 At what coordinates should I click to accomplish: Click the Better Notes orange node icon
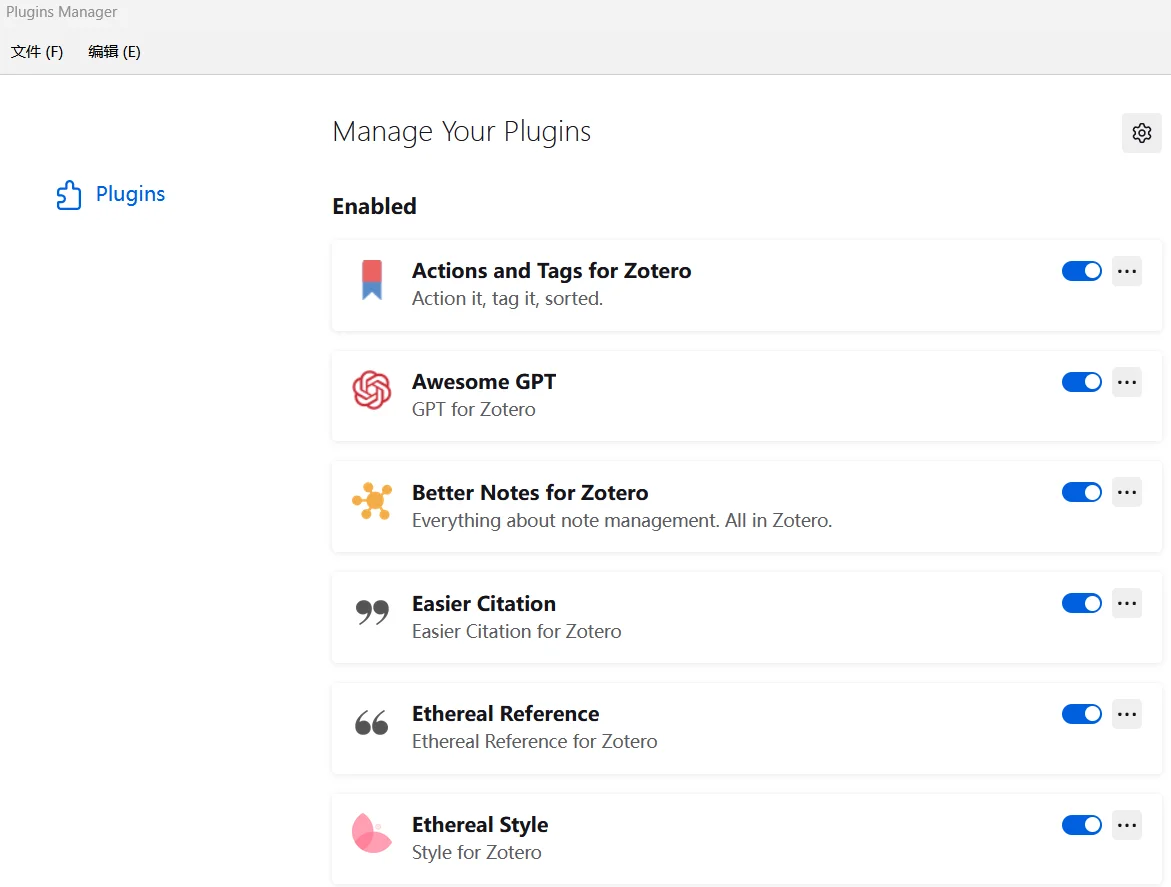pos(372,501)
